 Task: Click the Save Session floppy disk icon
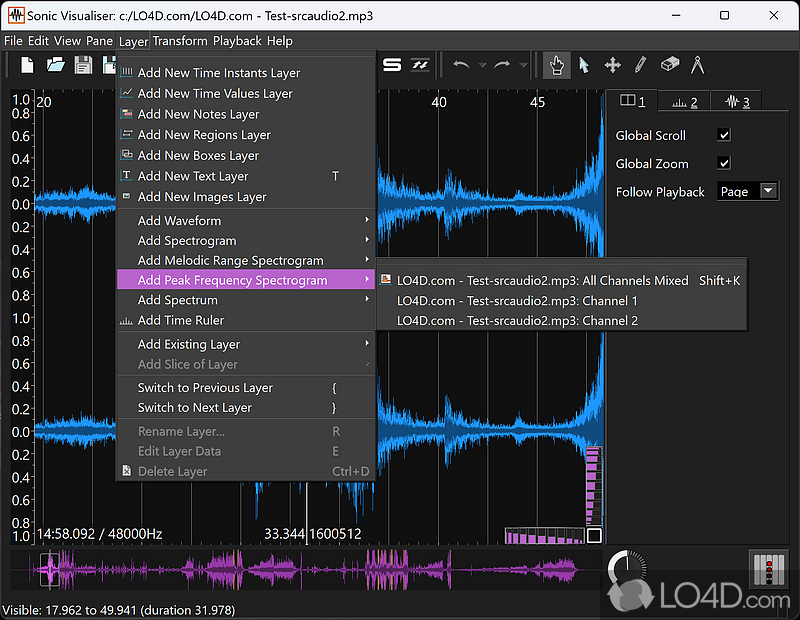[83, 65]
